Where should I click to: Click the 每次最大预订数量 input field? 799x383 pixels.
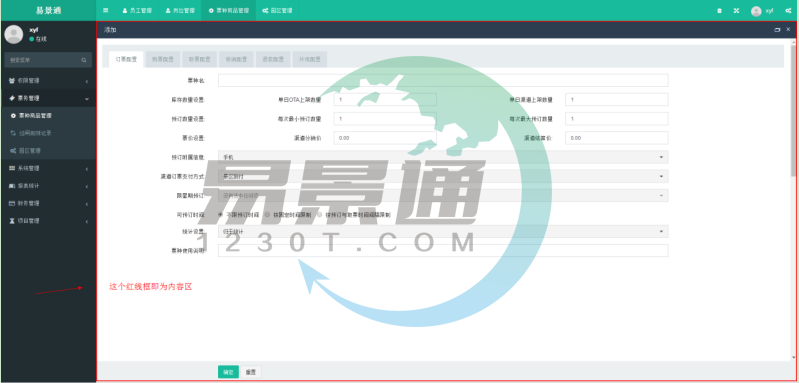click(x=617, y=119)
